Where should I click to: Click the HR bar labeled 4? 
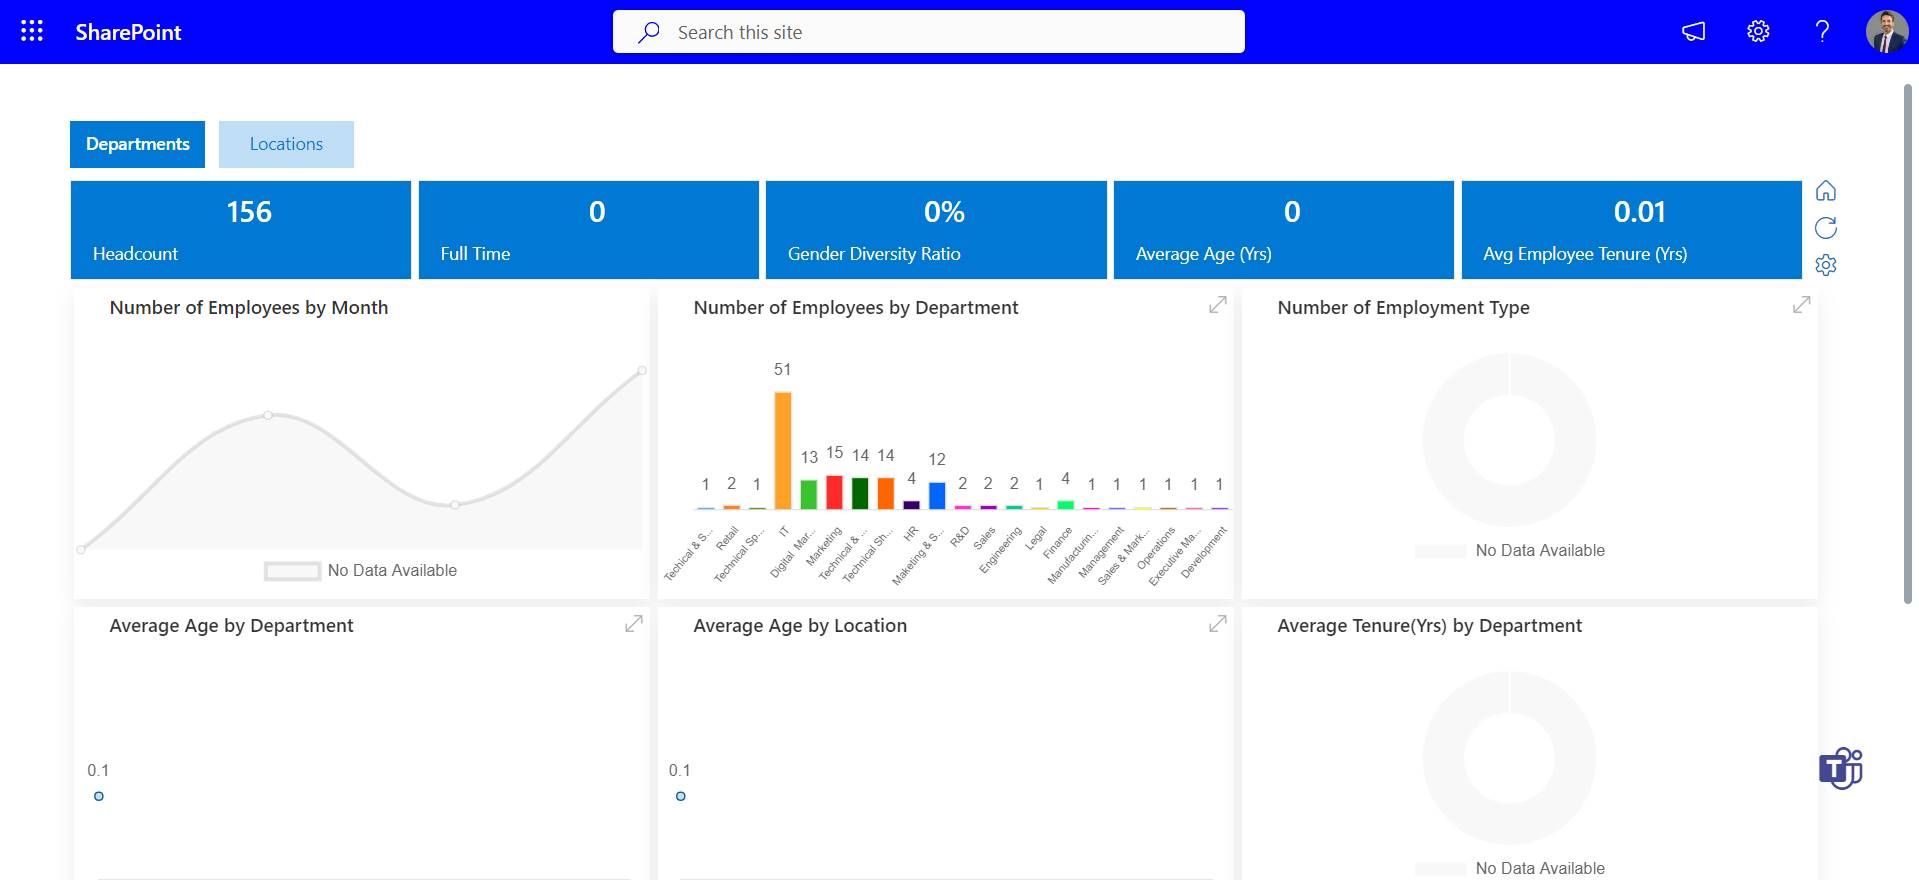[911, 505]
